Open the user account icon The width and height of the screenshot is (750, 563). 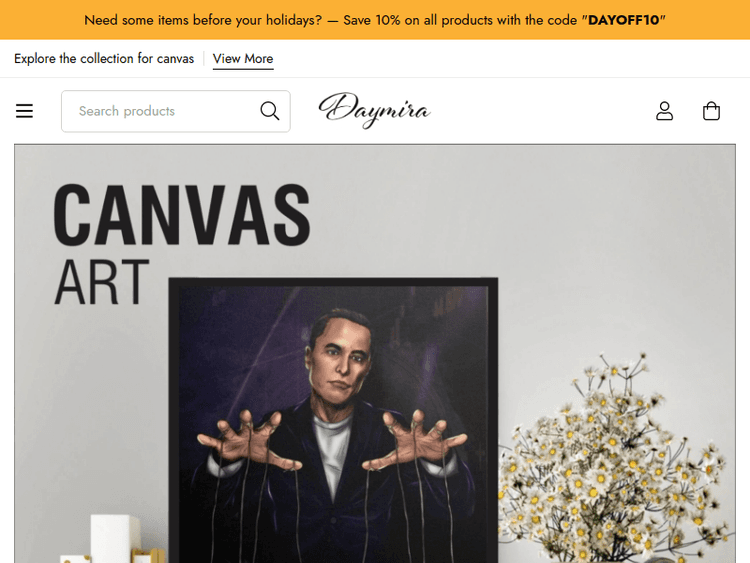coord(664,111)
